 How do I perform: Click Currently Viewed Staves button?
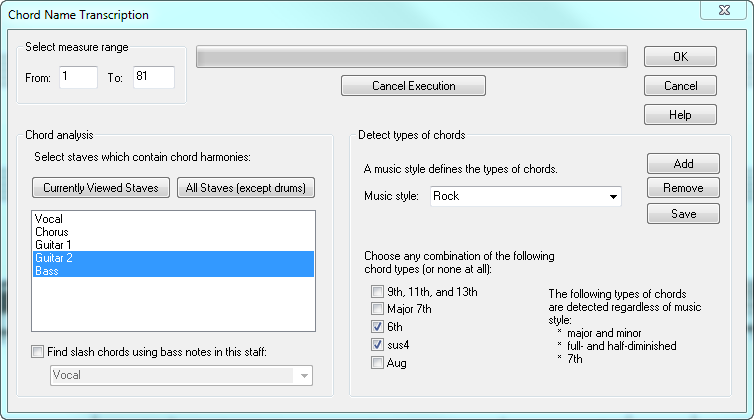pos(100,188)
